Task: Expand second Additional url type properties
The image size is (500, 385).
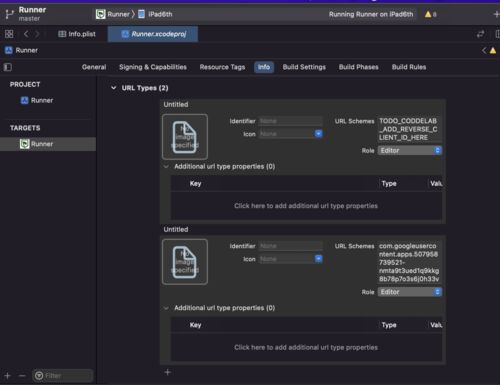Action: [166, 308]
